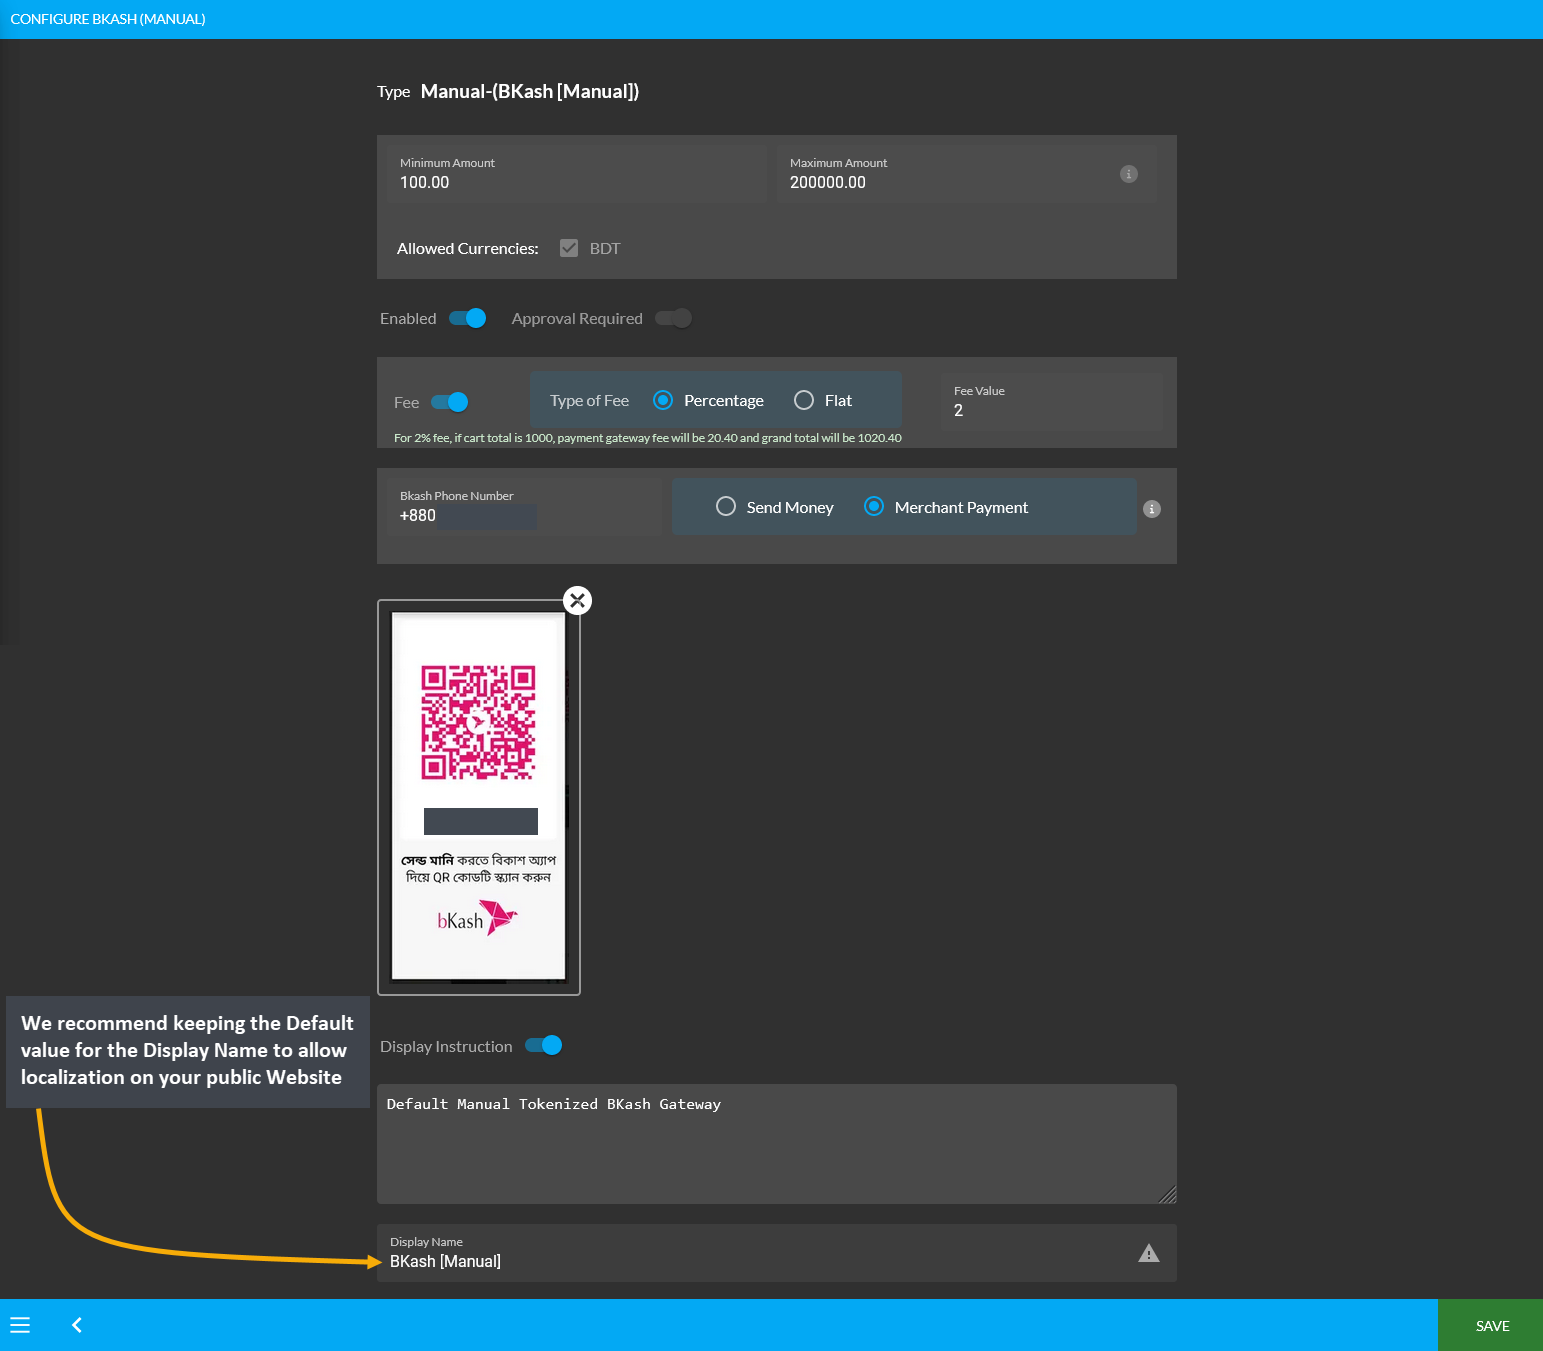Toggle the BDT currency checkbox
This screenshot has height=1351, width=1543.
pyautogui.click(x=569, y=248)
